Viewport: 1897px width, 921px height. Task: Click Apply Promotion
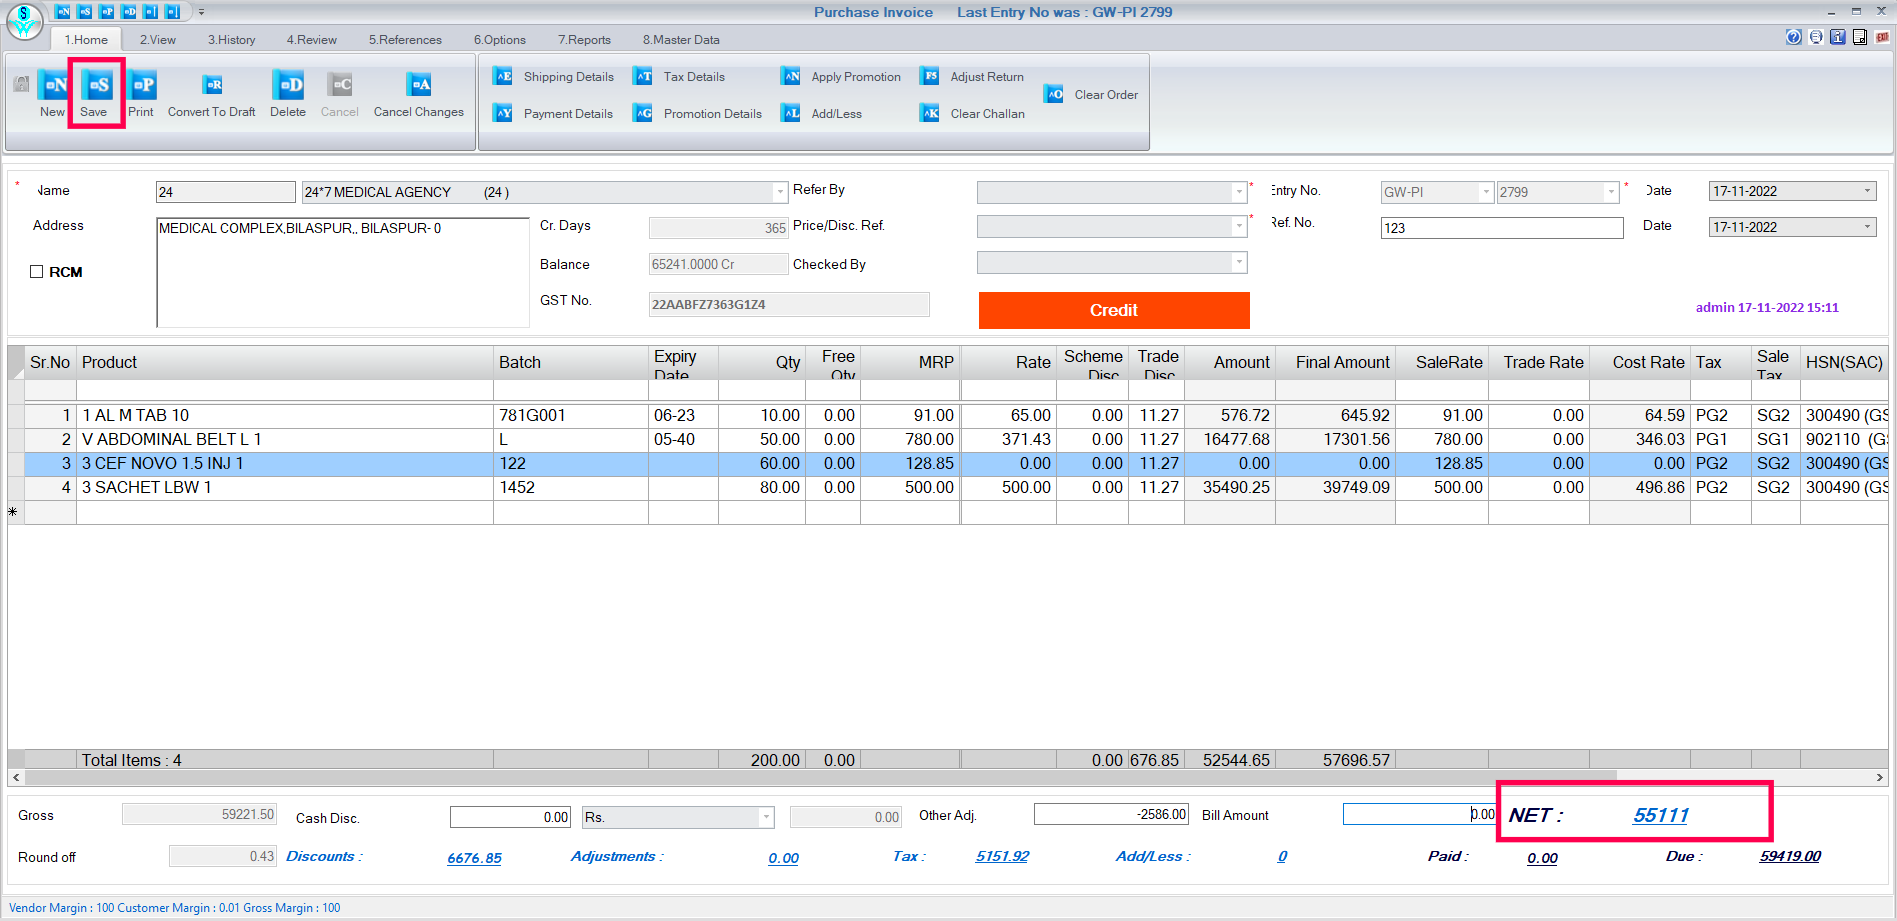(841, 77)
